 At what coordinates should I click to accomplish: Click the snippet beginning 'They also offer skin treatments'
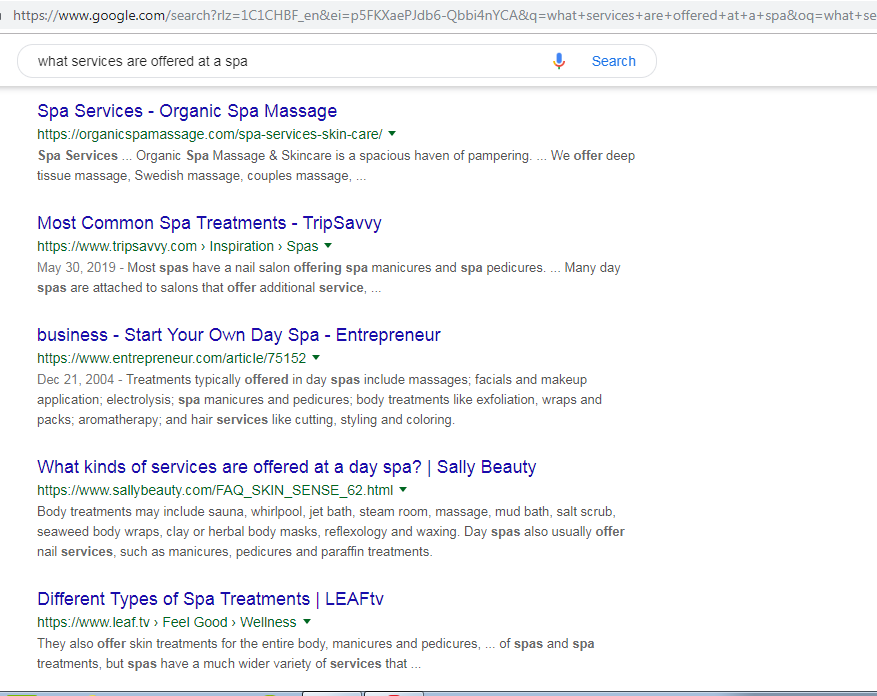click(315, 653)
